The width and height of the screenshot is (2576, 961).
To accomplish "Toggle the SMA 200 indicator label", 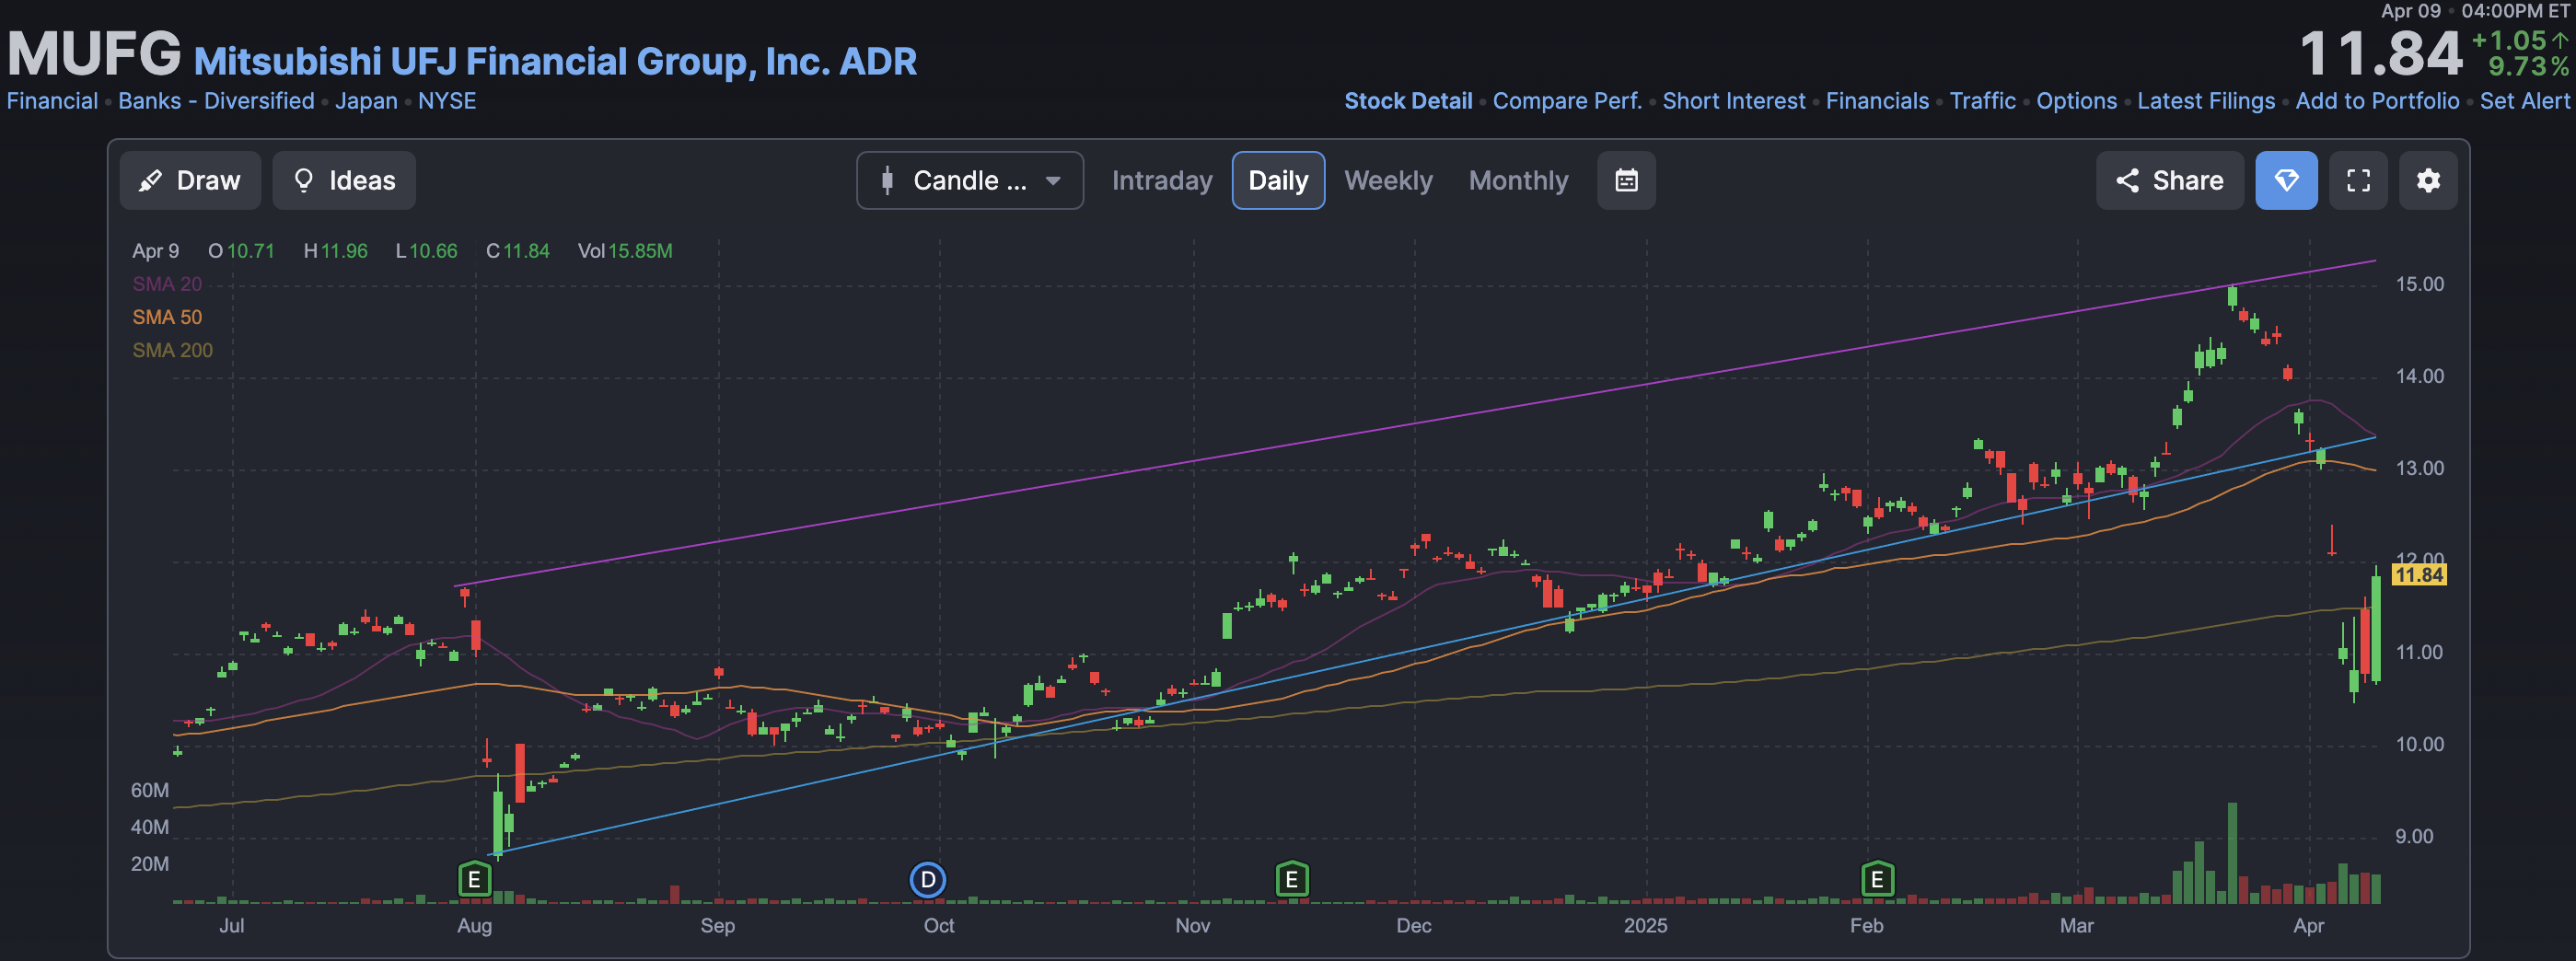I will (x=172, y=350).
